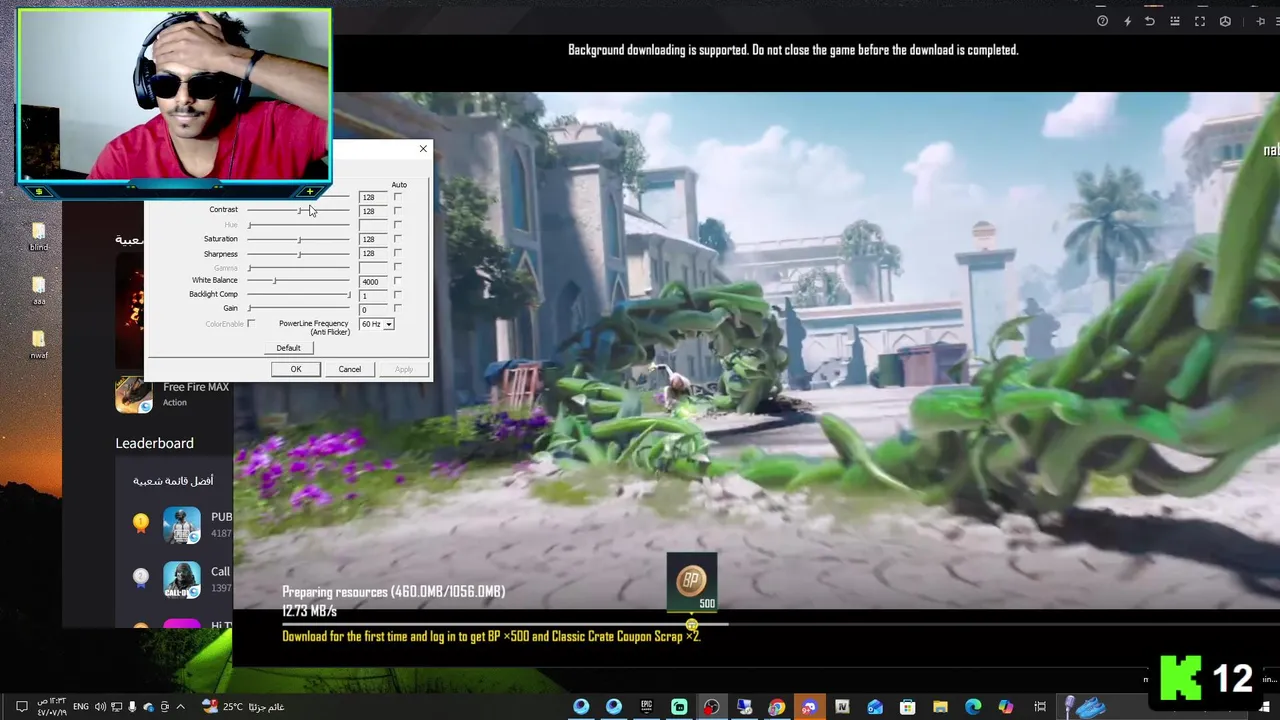Click the Sharpness slider
This screenshot has width=1280, height=720.
click(299, 254)
